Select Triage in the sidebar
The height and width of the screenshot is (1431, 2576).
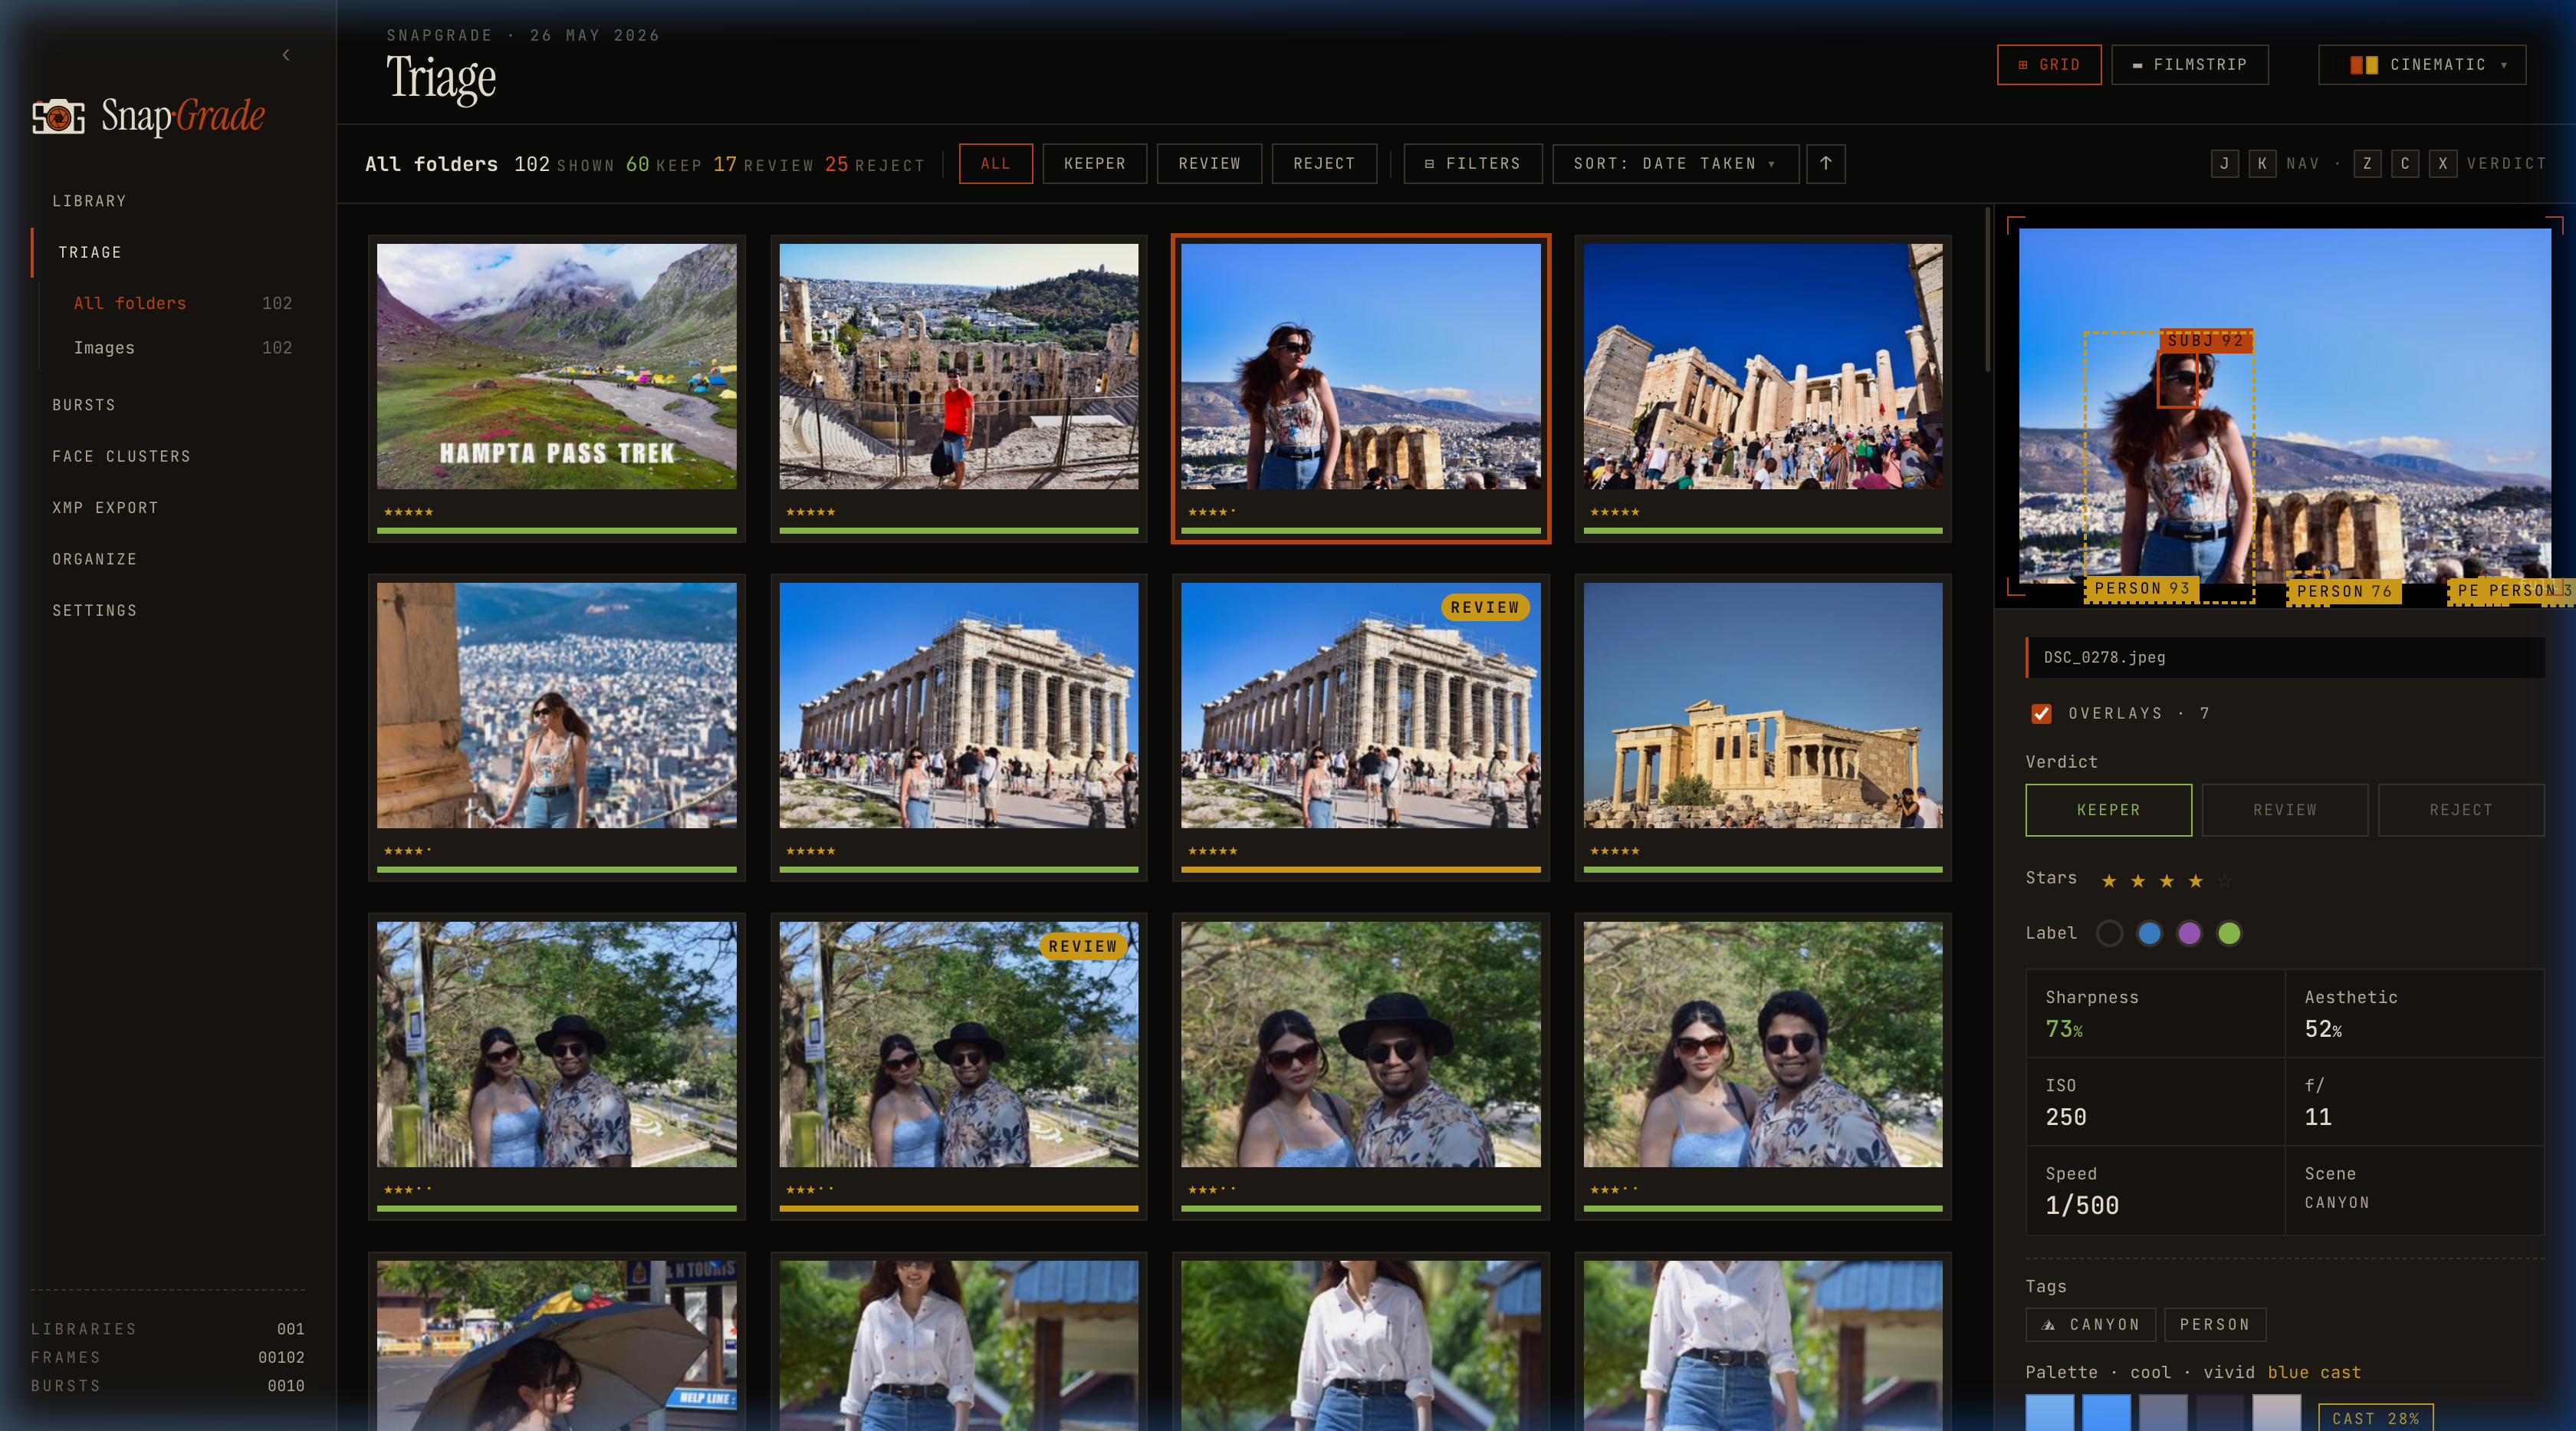click(x=90, y=252)
